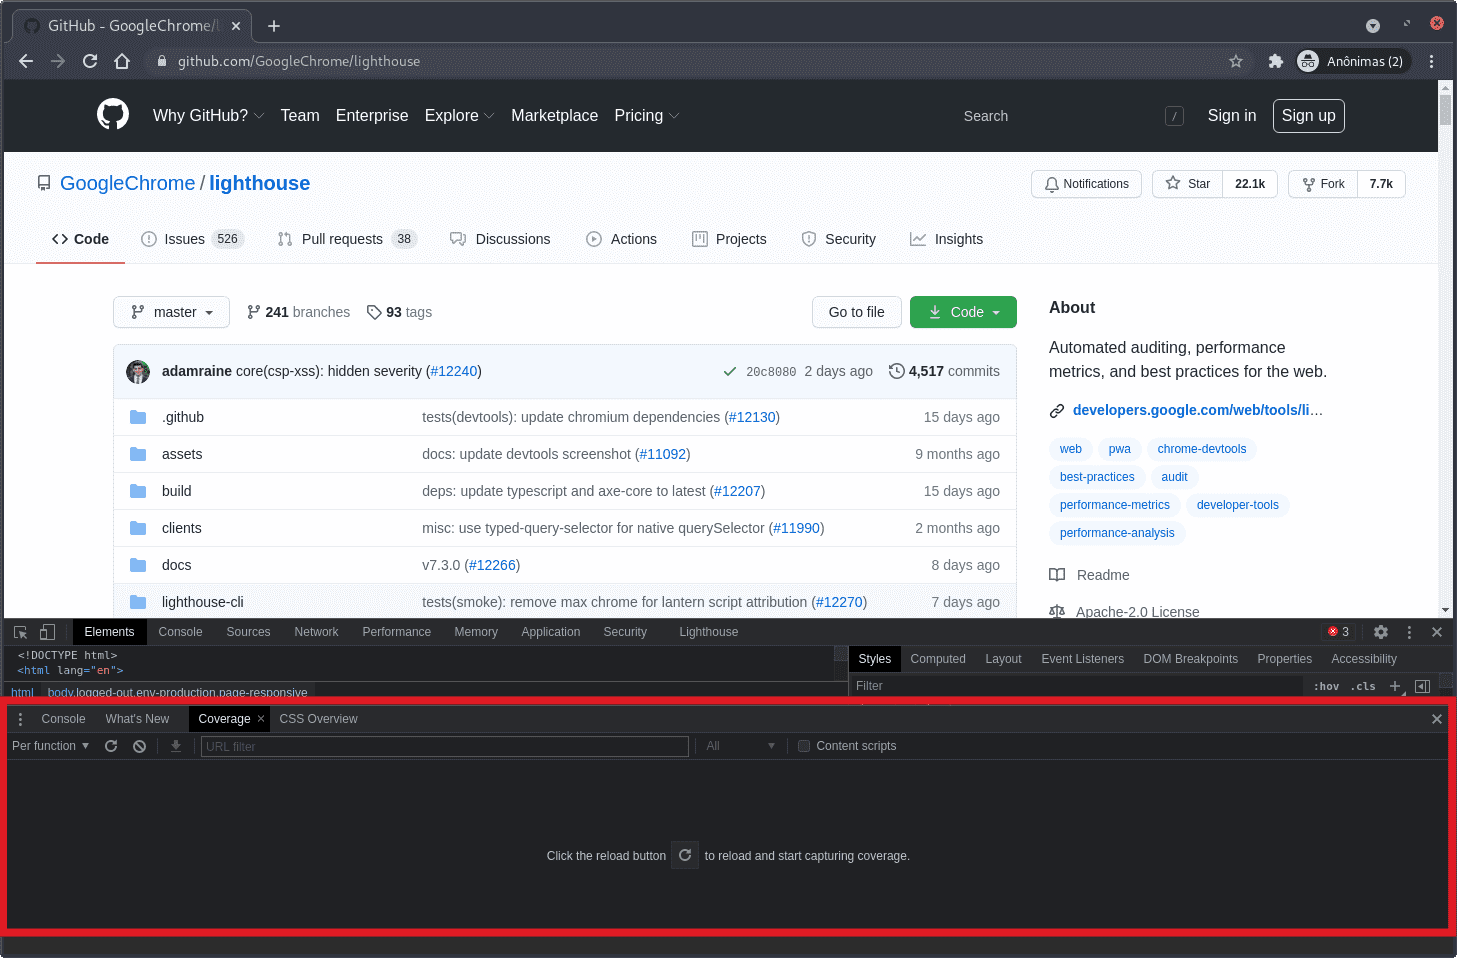1457x958 pixels.
Task: Expand the green Code download dropdown
Action: pos(963,312)
